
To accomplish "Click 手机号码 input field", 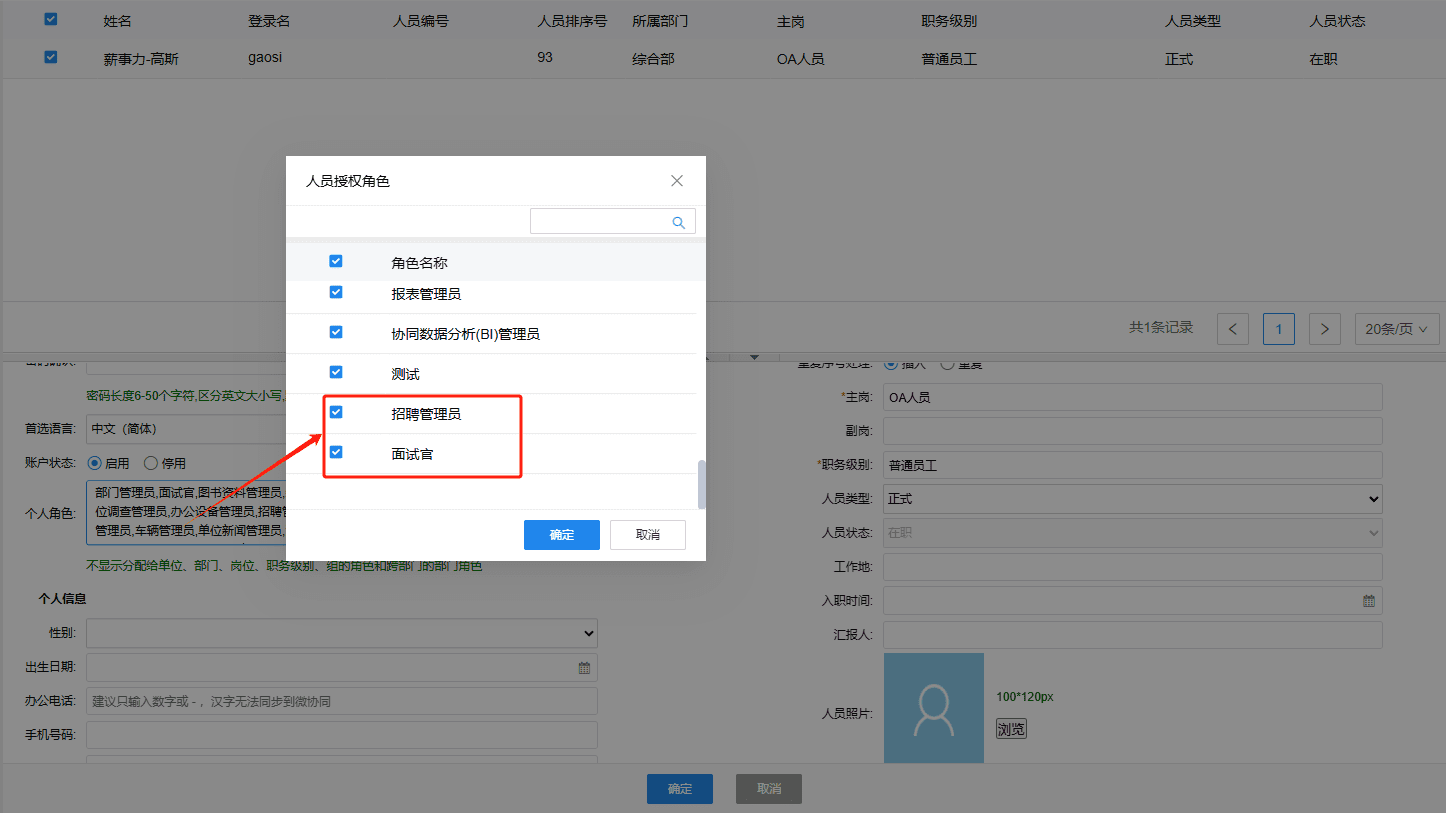I will [342, 735].
